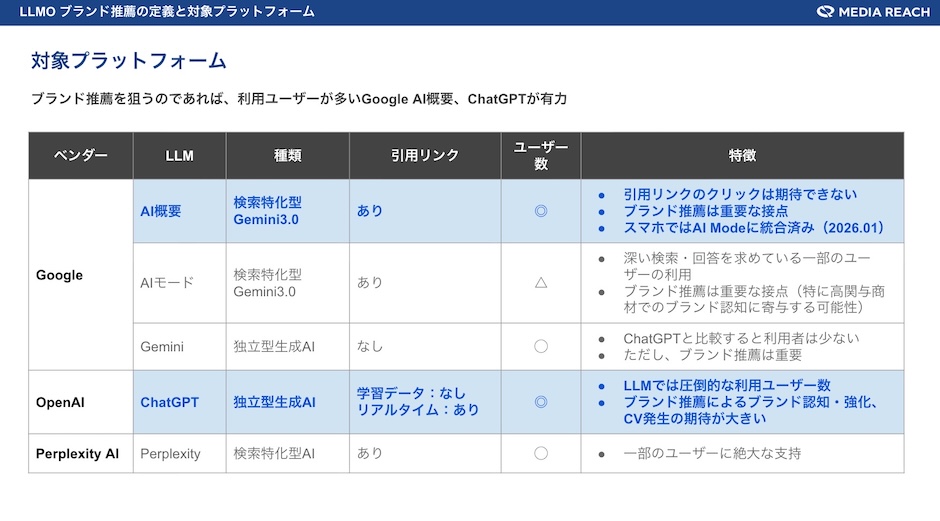Viewport: 940px width, 521px height.
Task: Click あり in the AIモード row
Action: 369,282
